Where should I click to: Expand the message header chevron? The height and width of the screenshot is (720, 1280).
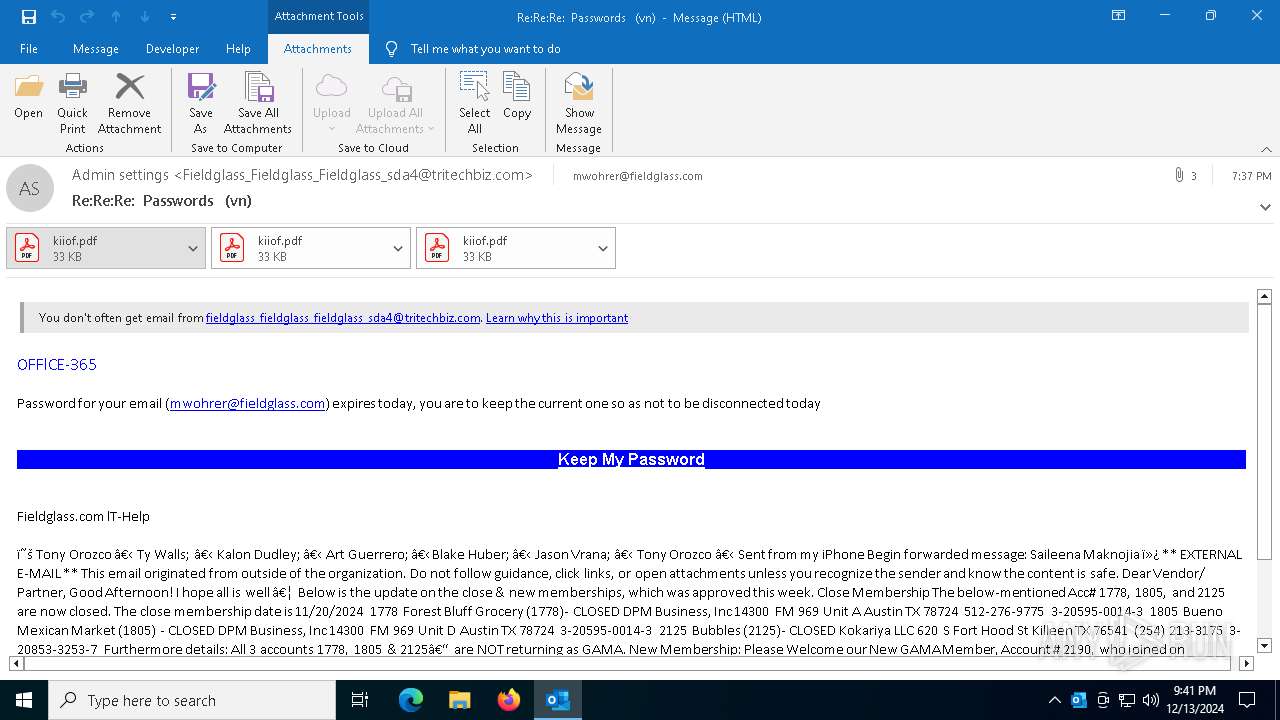click(1265, 207)
